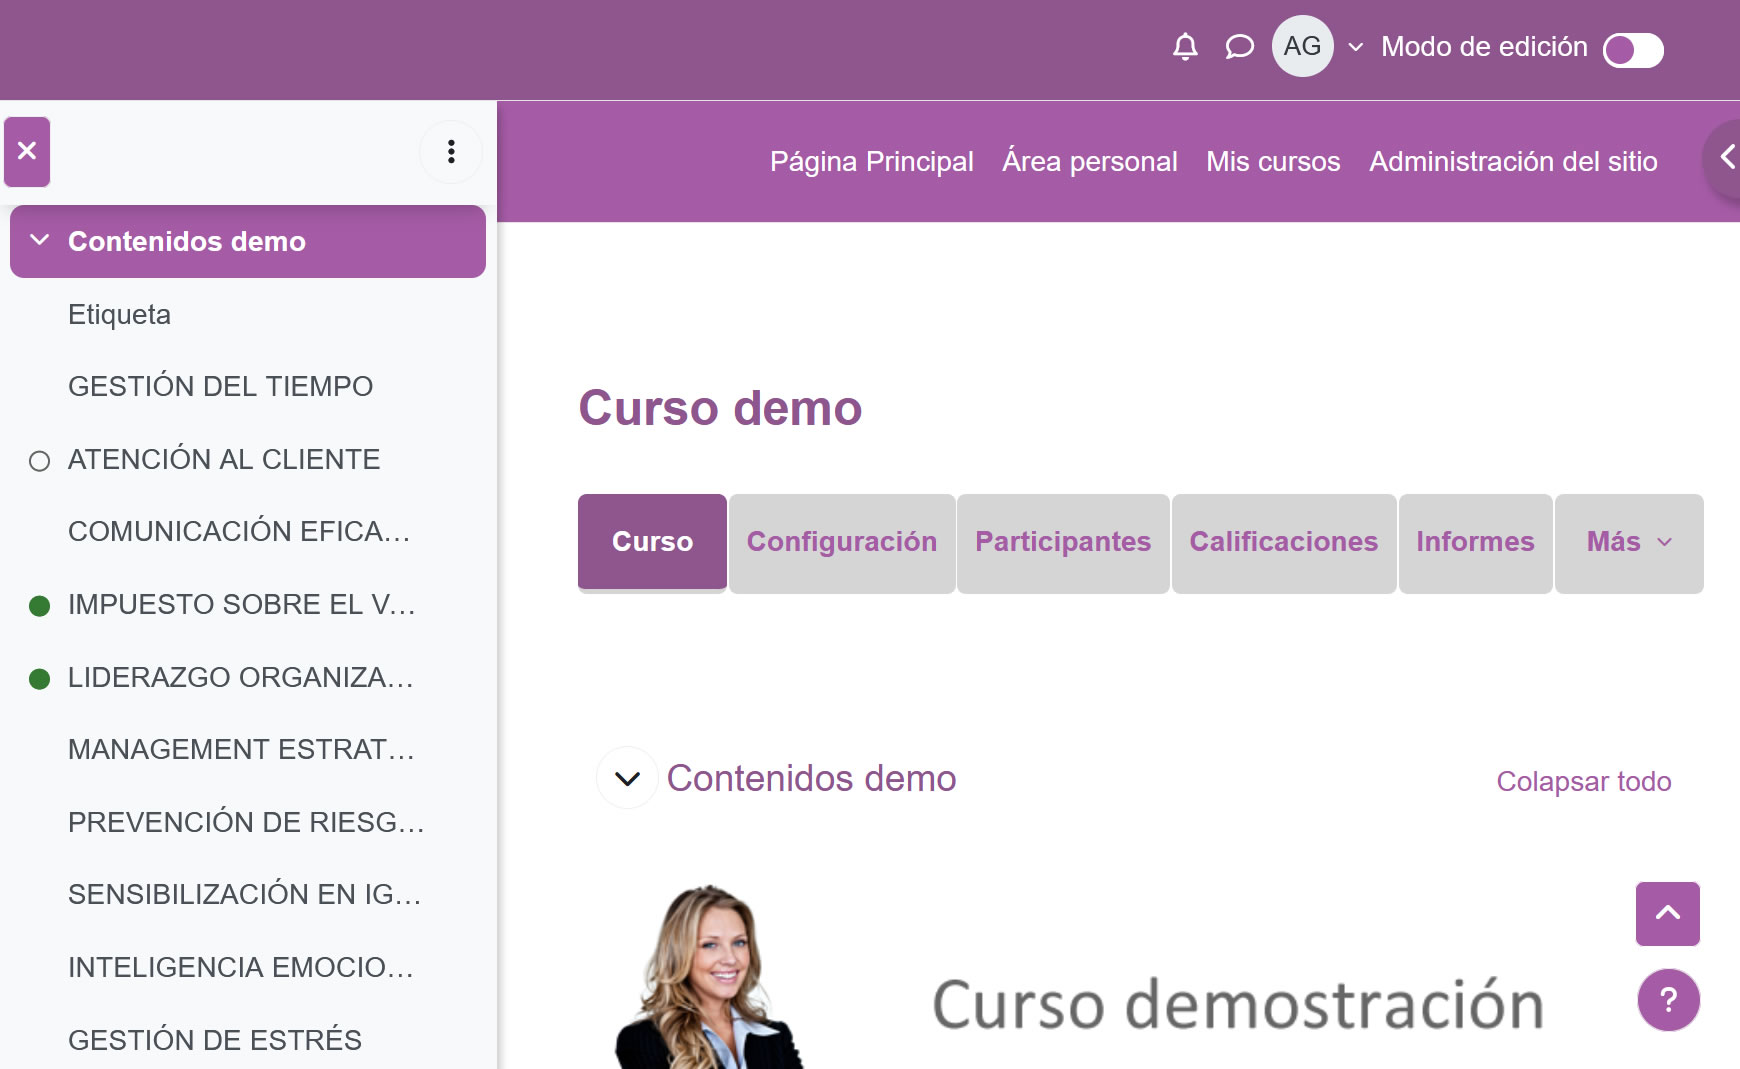
Task: Open the course index options menu
Action: point(451,152)
